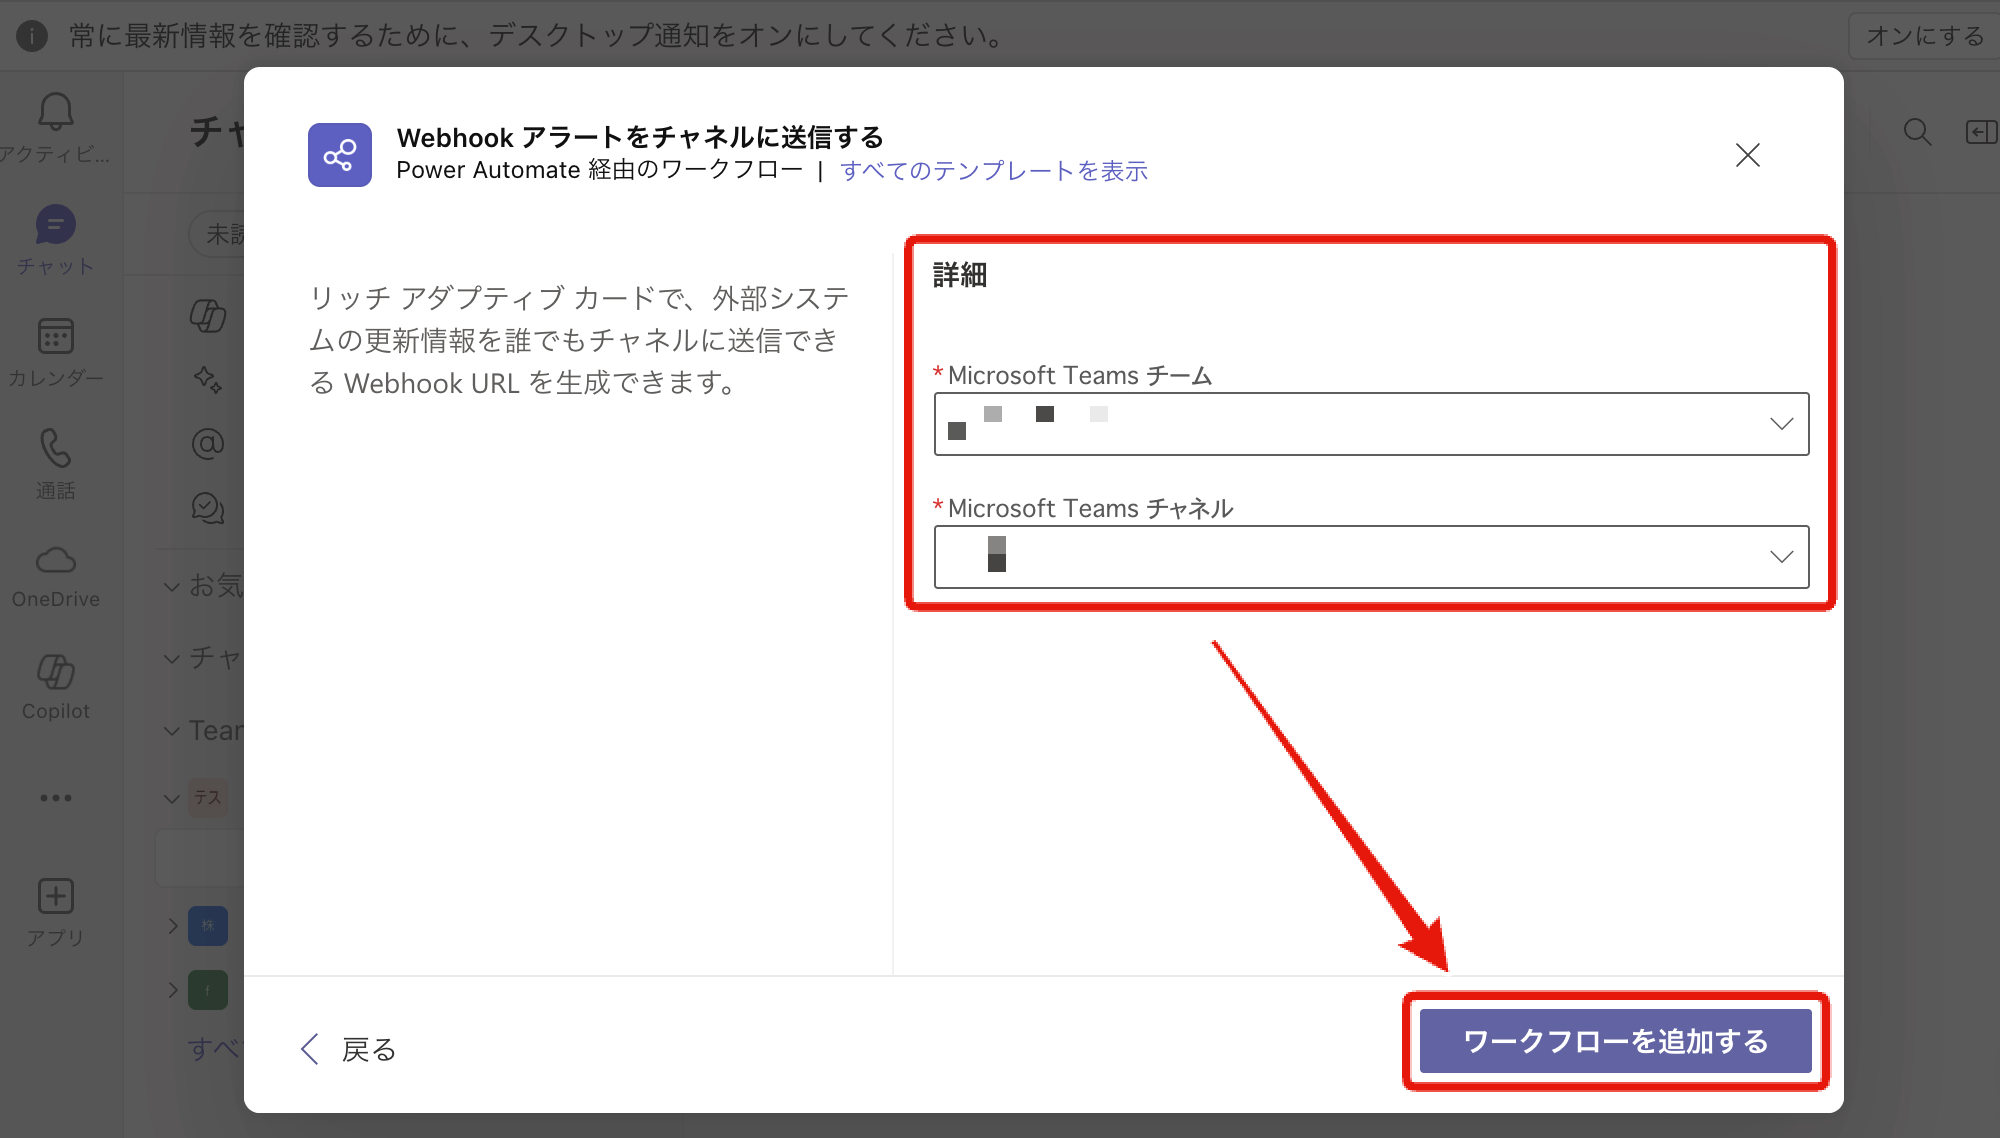
Task: Click オンにする for desktop notifications
Action: 1924,36
